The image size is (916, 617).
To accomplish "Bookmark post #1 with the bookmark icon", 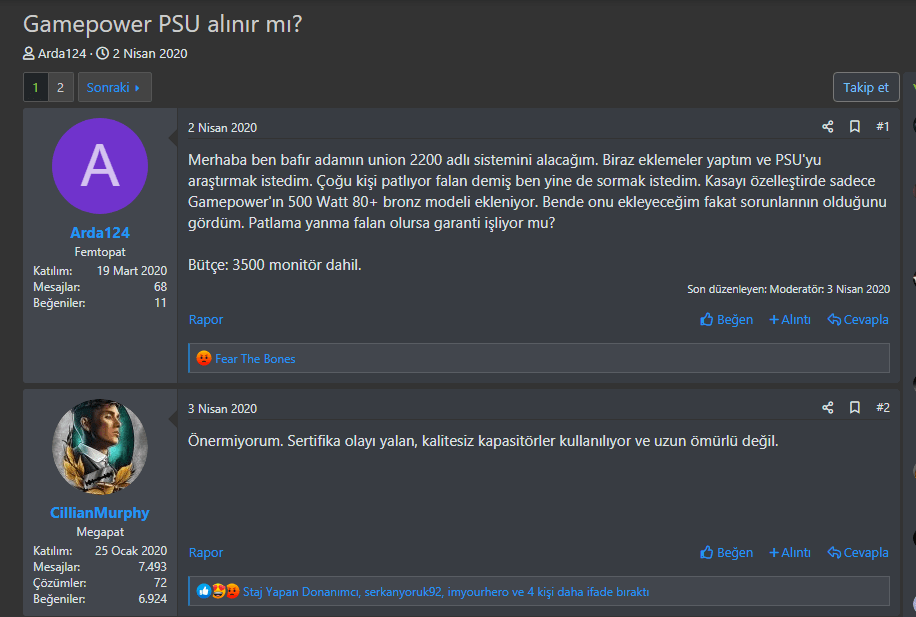I will (x=855, y=127).
